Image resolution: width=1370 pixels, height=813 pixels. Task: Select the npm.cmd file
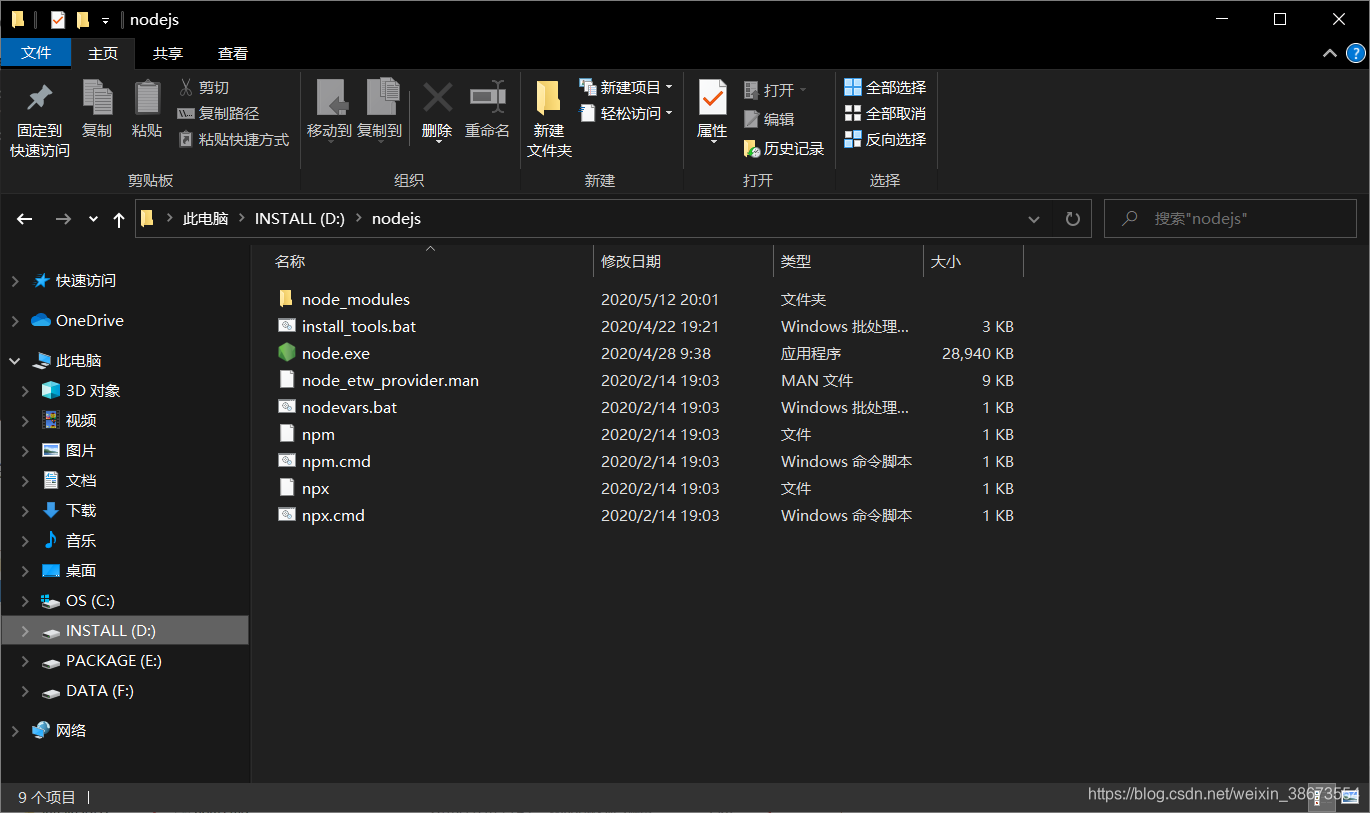(x=336, y=461)
